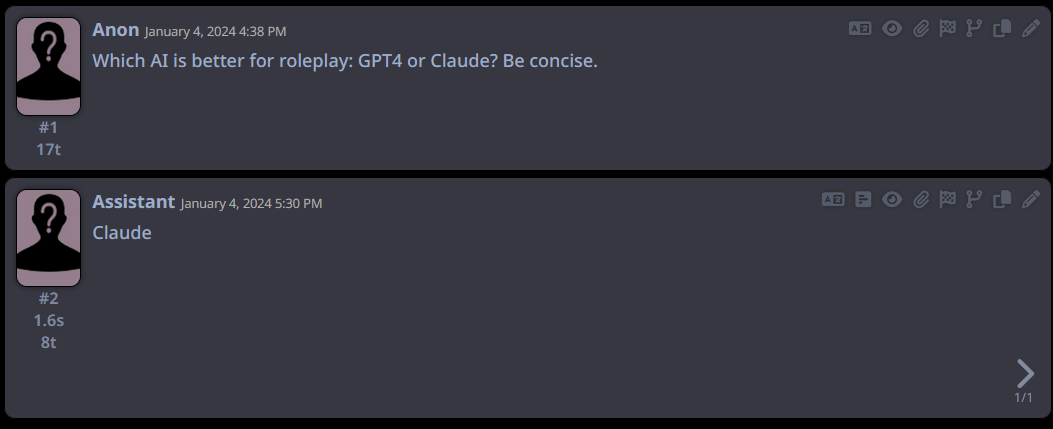Click the checkered flag icon on Assistant's message
The image size is (1053, 429).
[x=948, y=199]
